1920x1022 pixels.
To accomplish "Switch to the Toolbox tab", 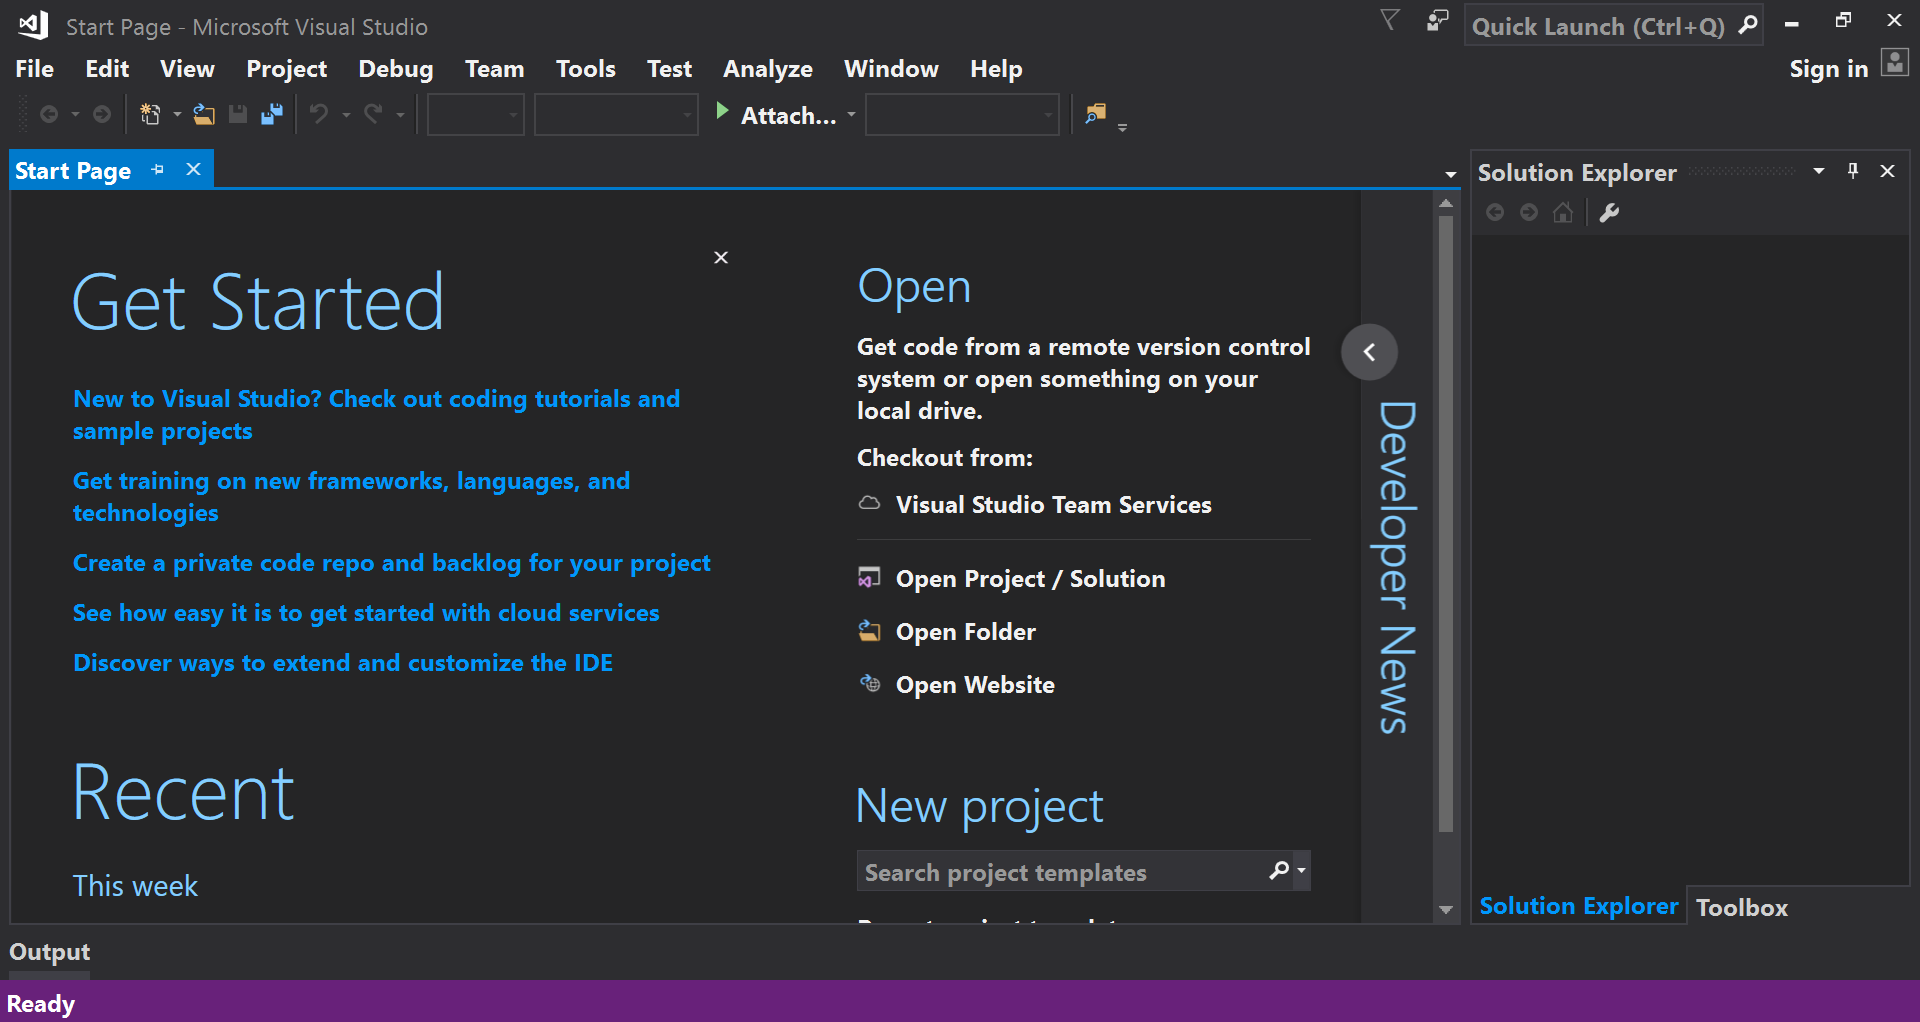I will point(1742,907).
